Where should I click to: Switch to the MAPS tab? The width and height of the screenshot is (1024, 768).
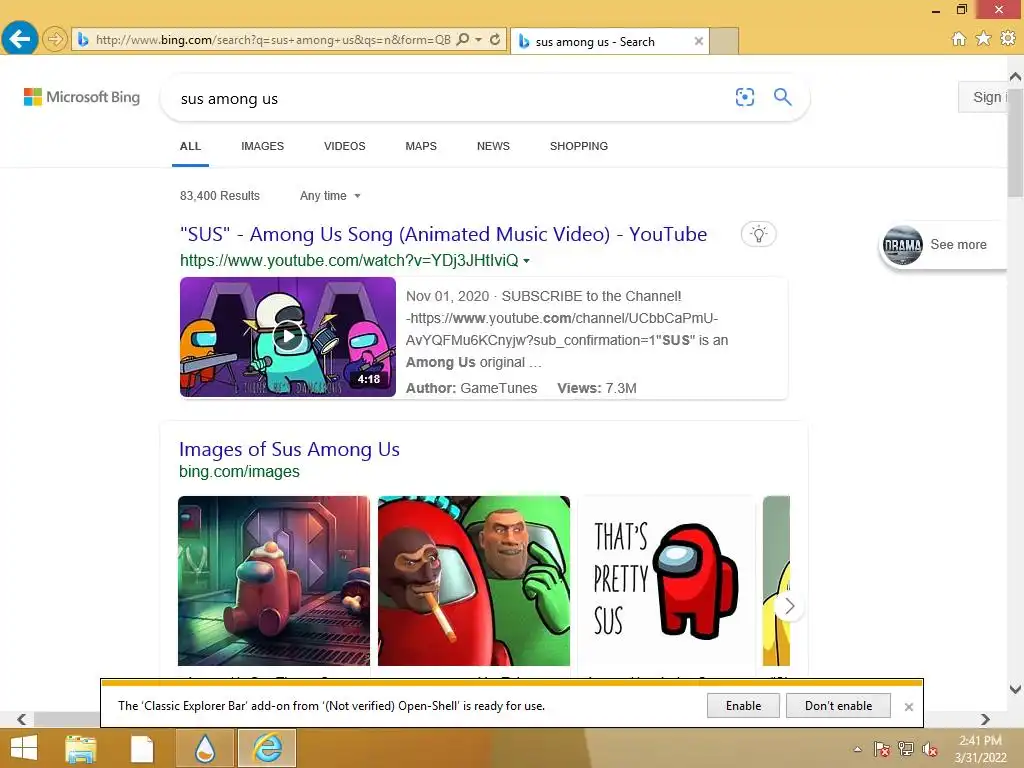421,146
